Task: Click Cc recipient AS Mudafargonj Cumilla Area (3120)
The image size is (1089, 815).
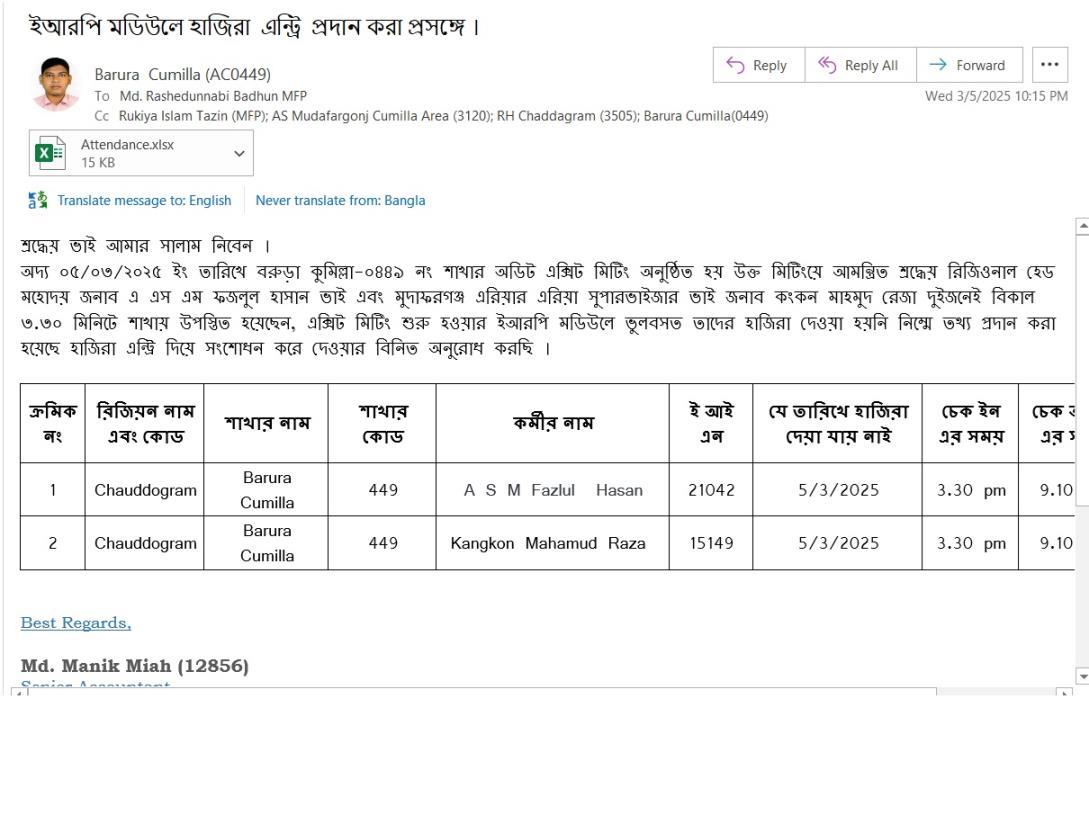Action: coord(381,116)
